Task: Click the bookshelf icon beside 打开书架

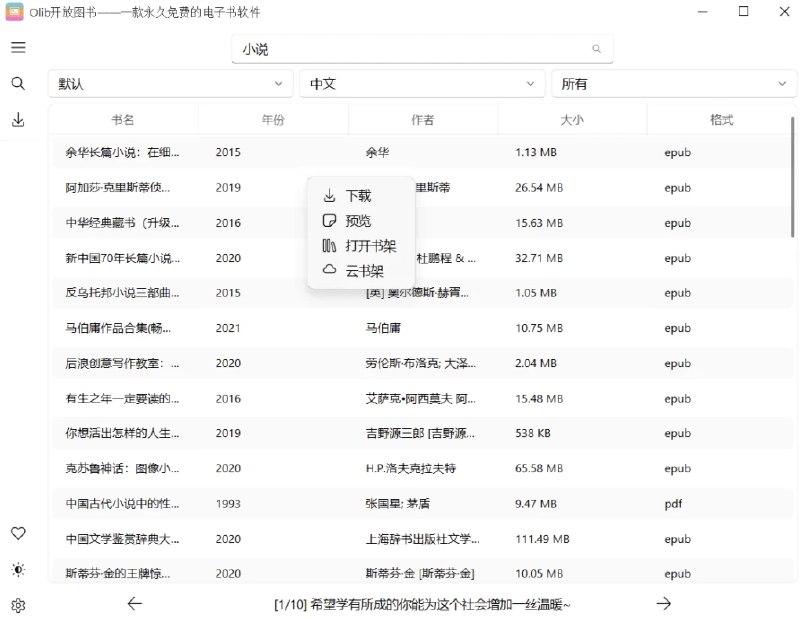Action: 330,244
